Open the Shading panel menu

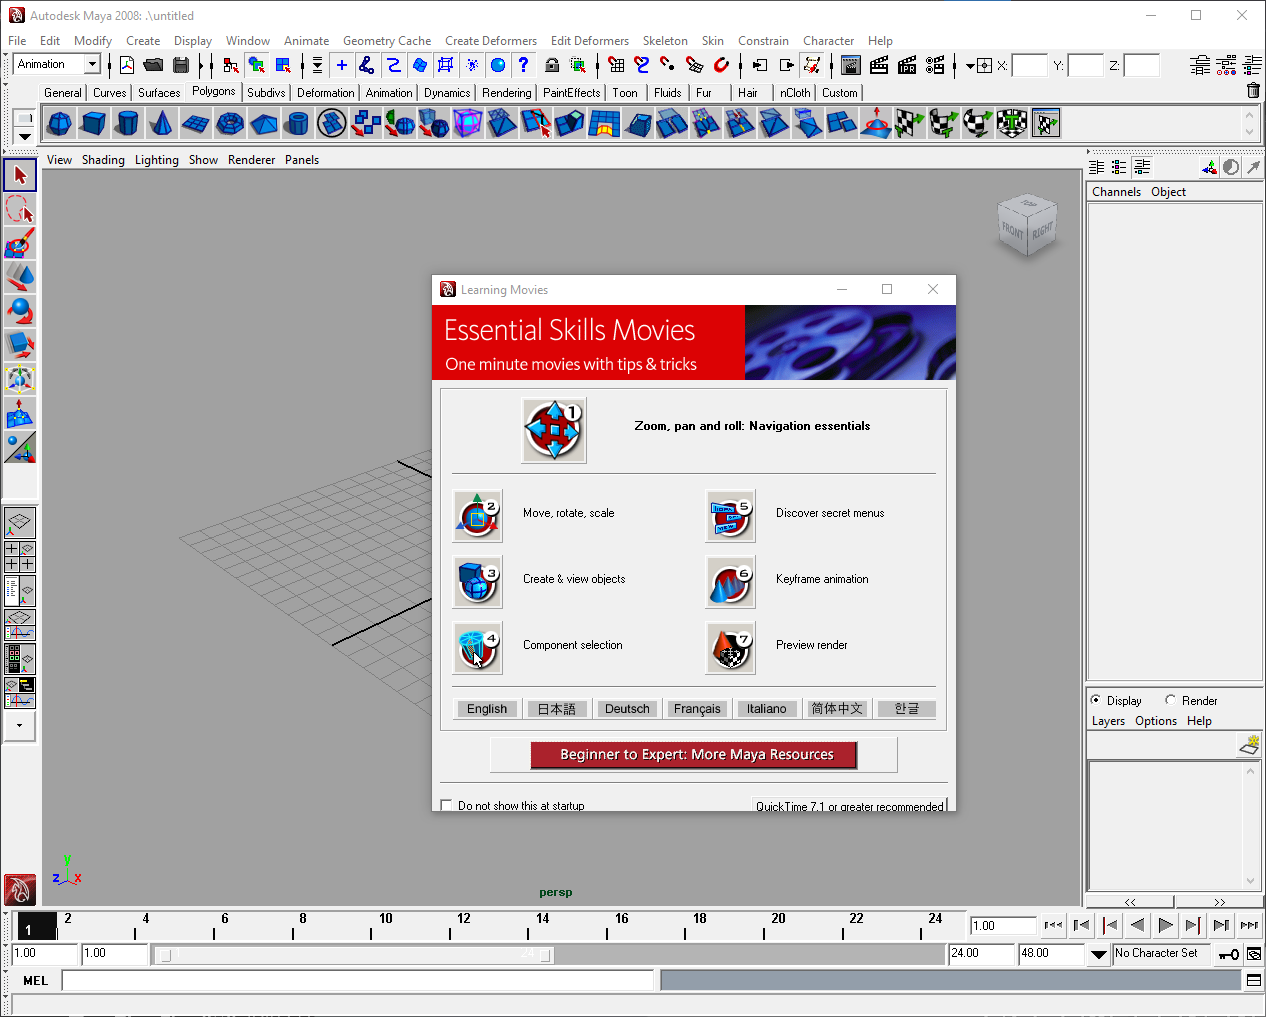pyautogui.click(x=103, y=160)
